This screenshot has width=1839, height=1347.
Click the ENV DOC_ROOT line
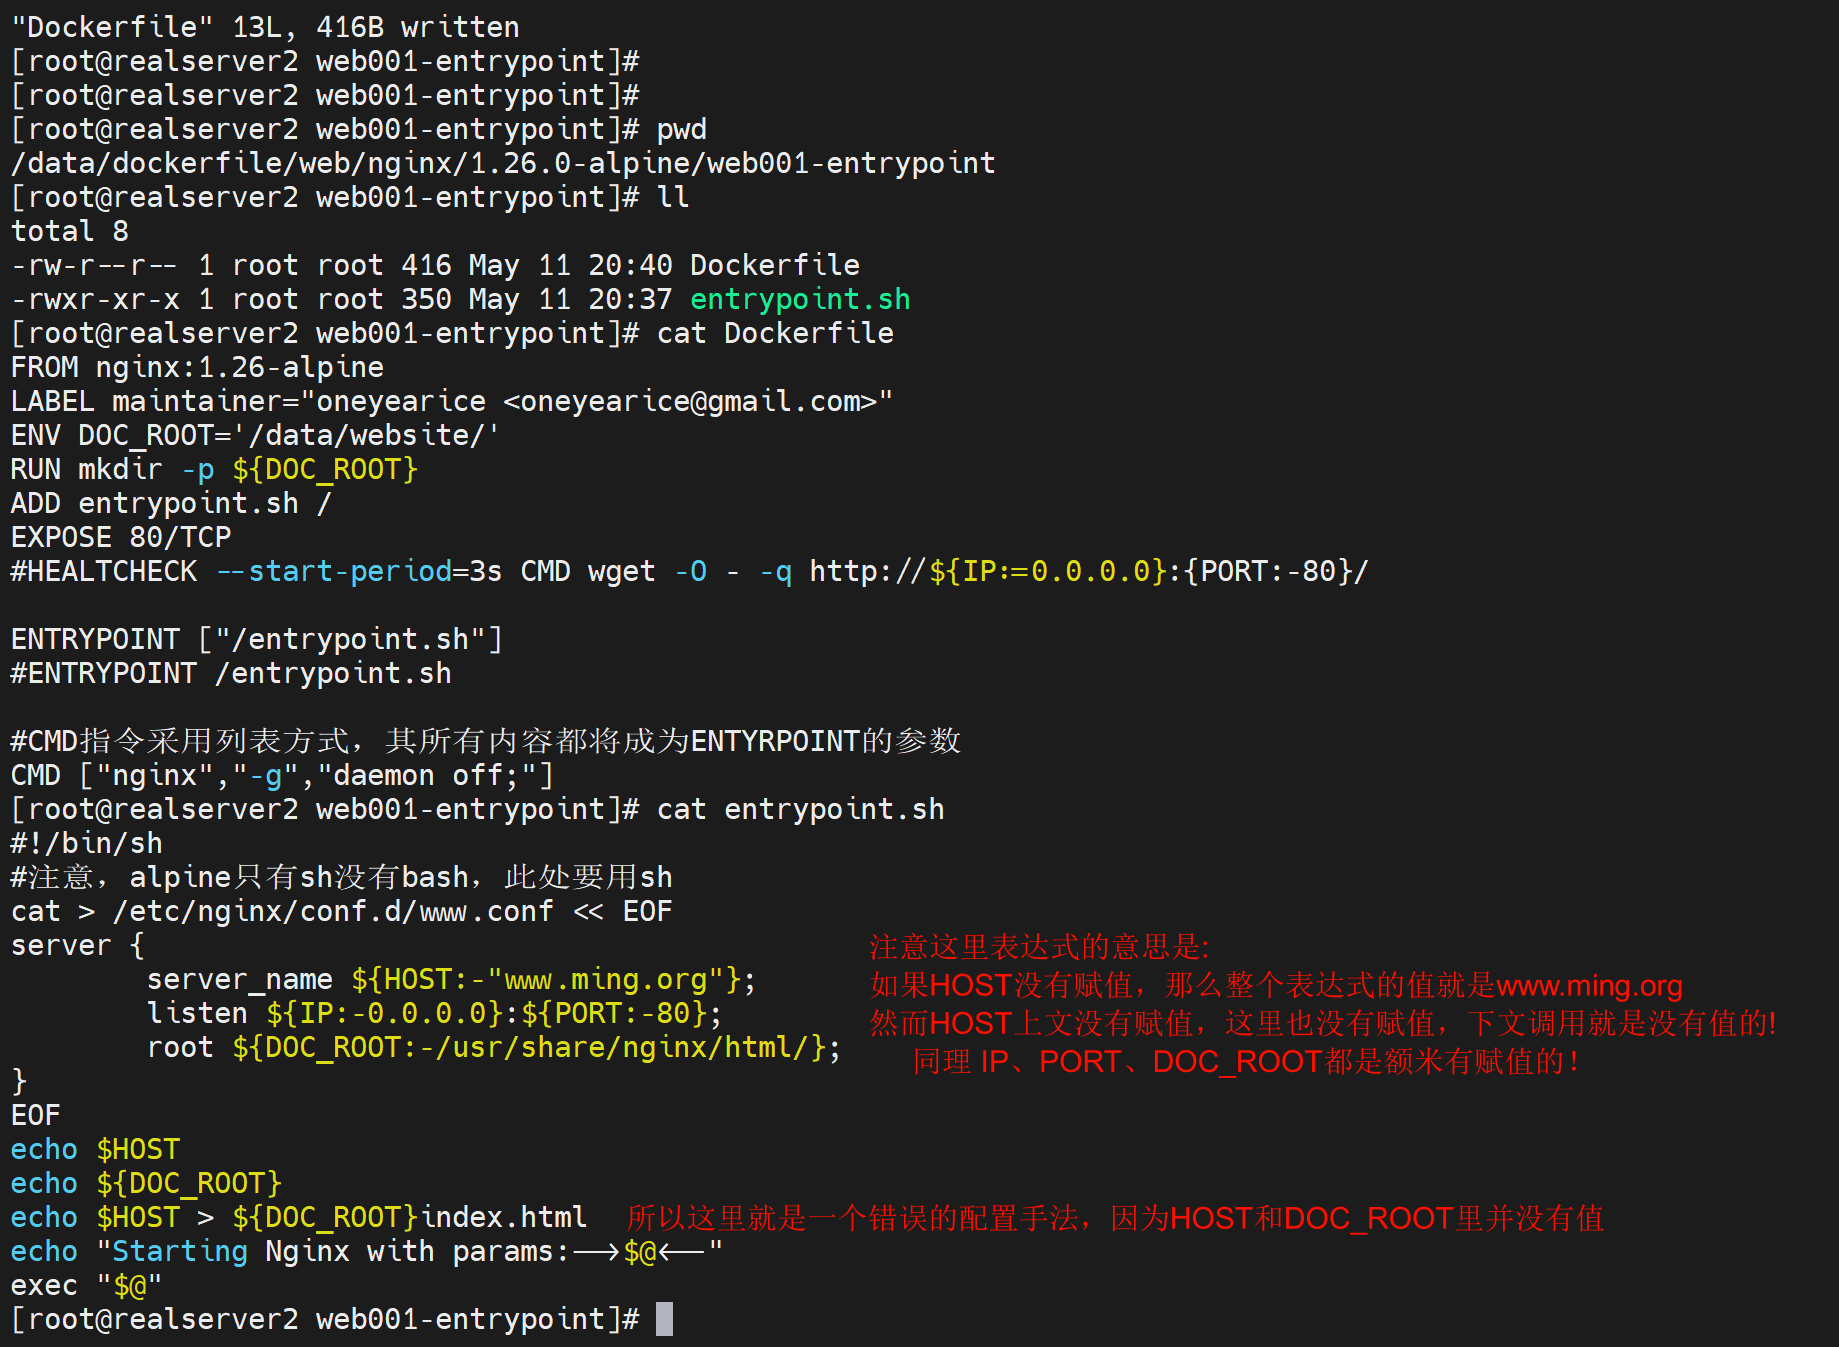click(254, 435)
